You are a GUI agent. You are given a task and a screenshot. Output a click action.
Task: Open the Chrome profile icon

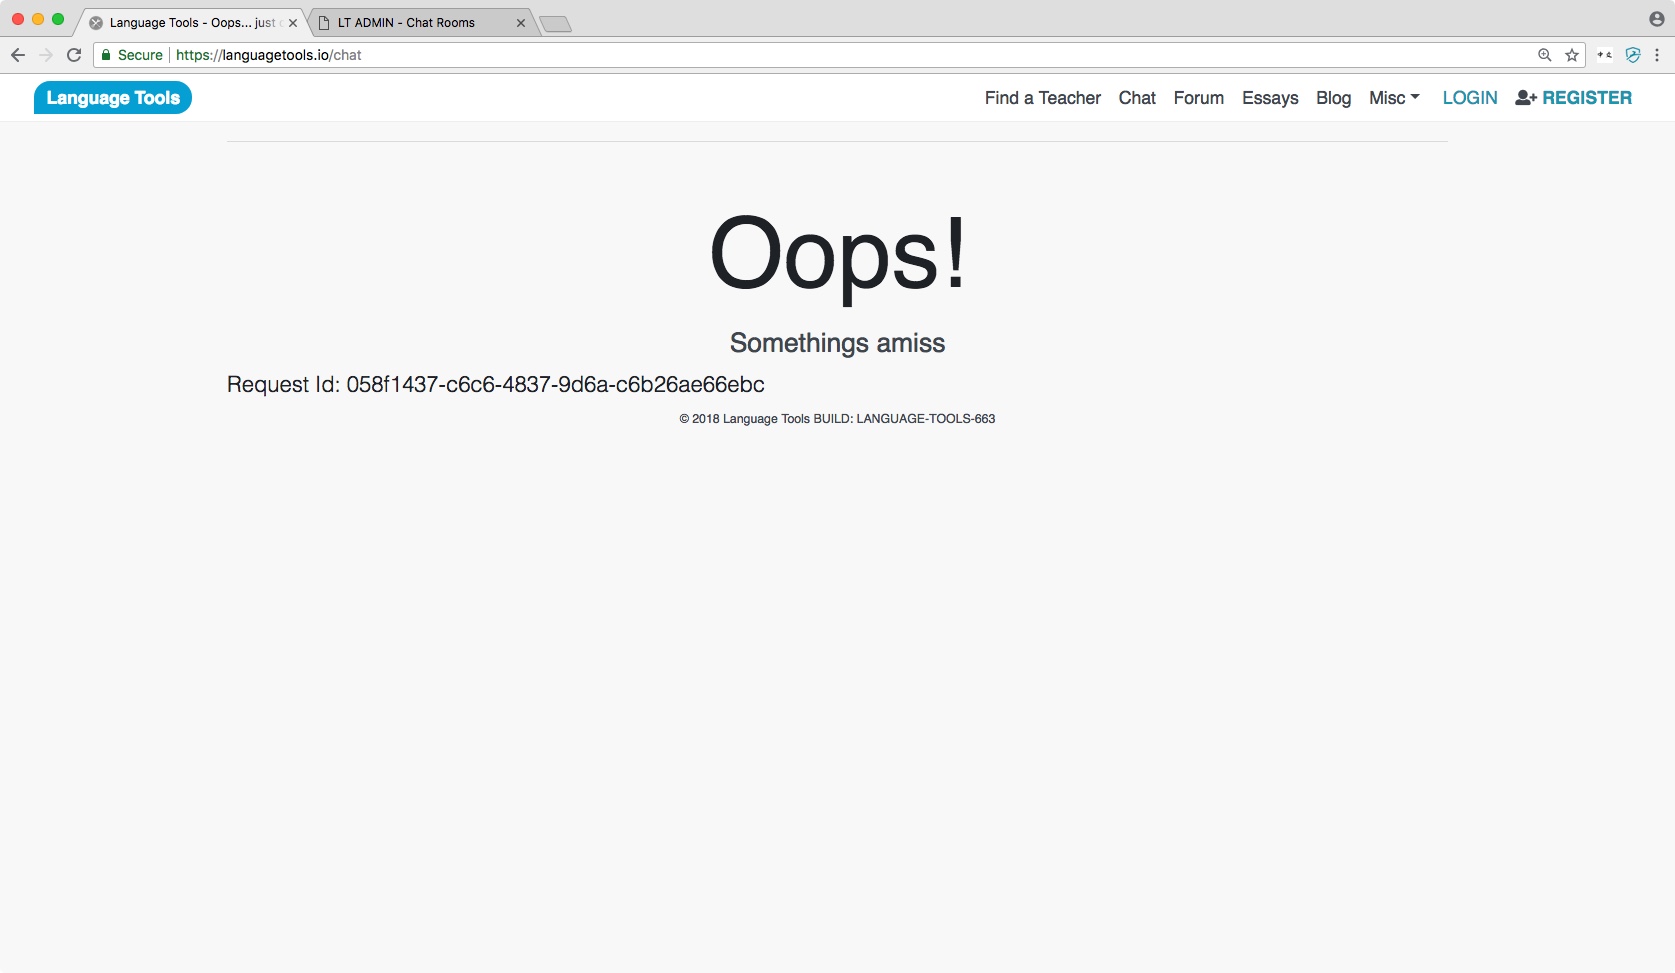(1657, 19)
